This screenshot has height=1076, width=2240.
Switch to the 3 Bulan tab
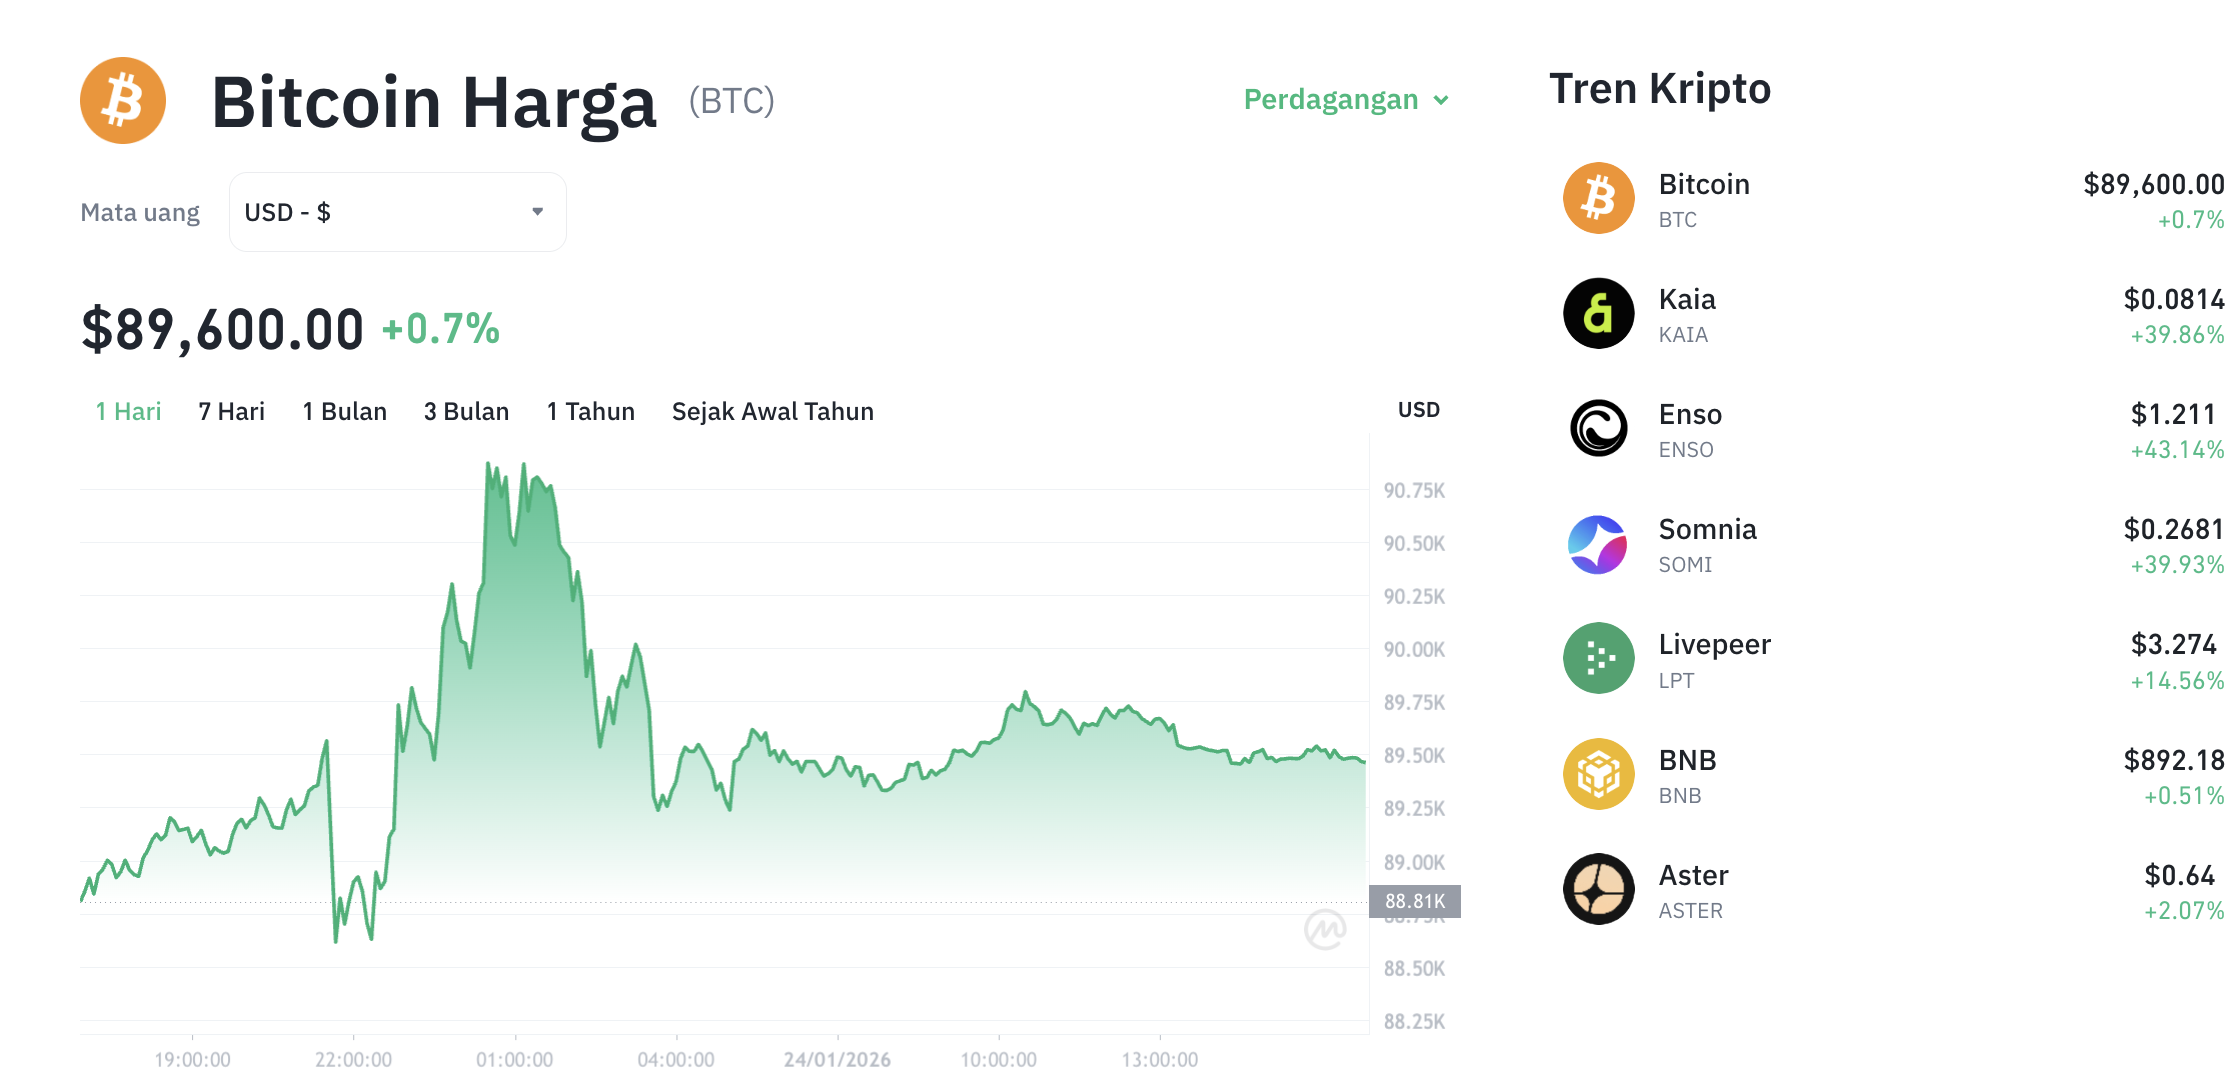[x=466, y=411]
